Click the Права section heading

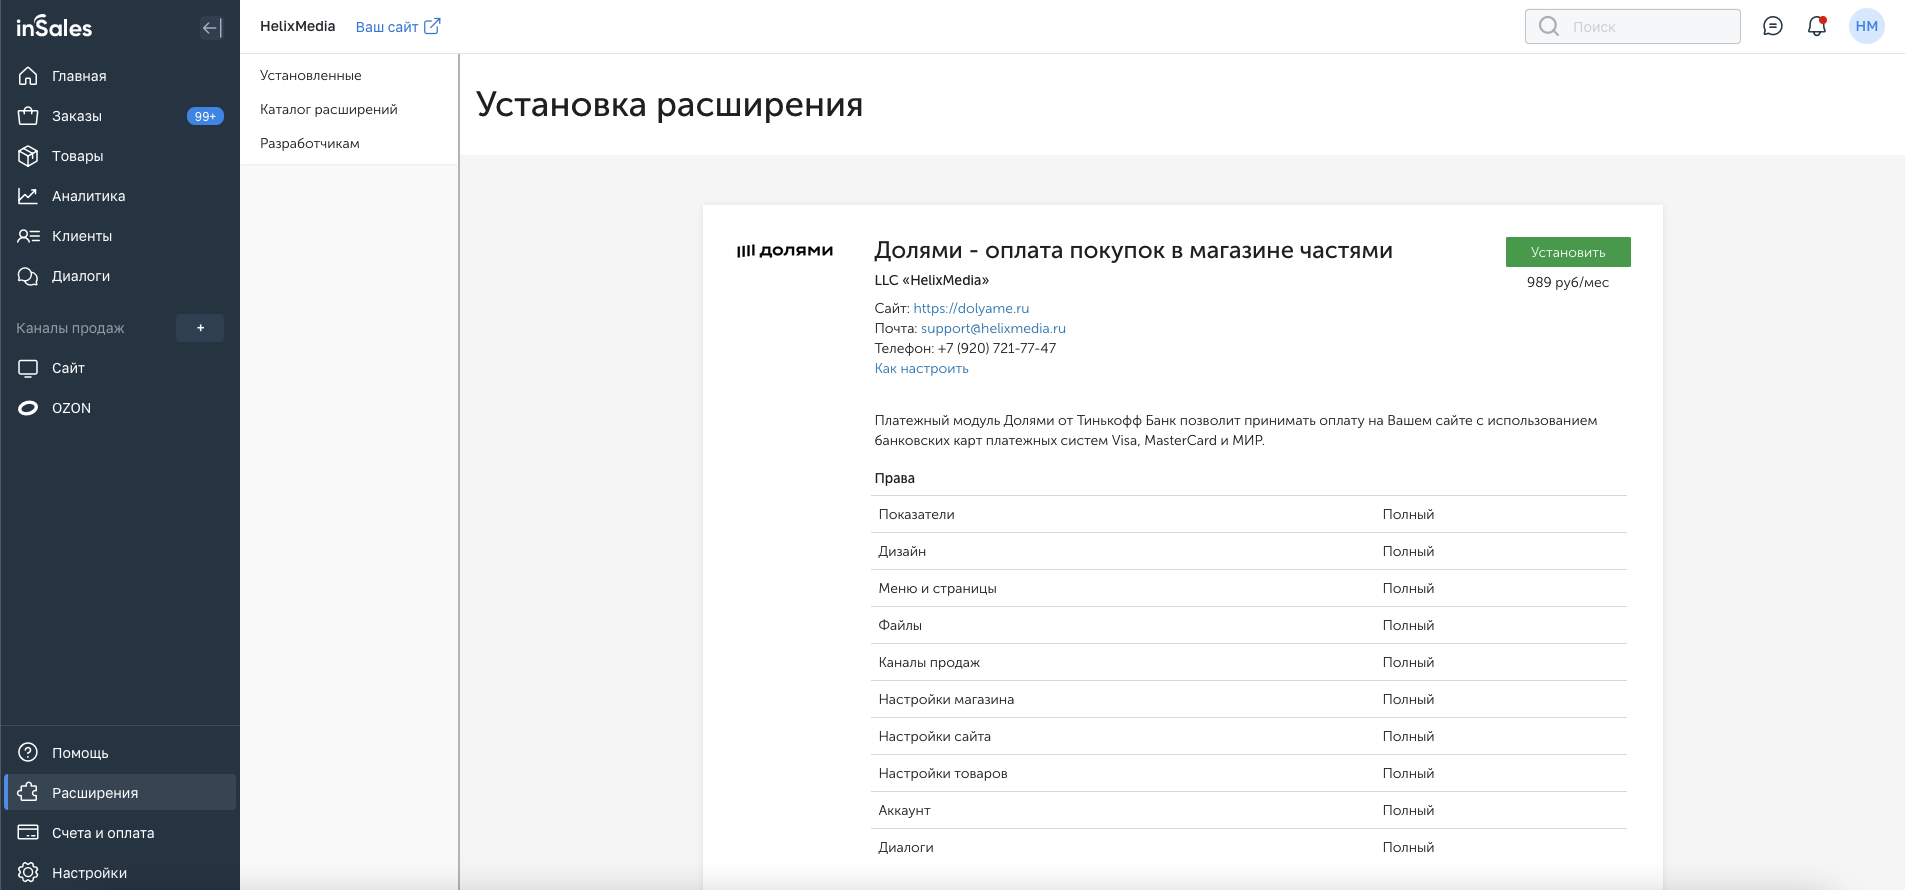coord(895,478)
